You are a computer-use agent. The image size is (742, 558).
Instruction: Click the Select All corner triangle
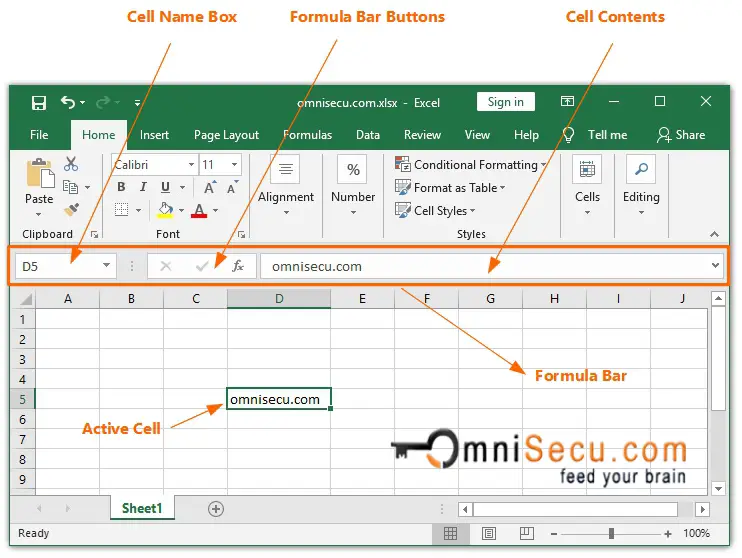25,299
